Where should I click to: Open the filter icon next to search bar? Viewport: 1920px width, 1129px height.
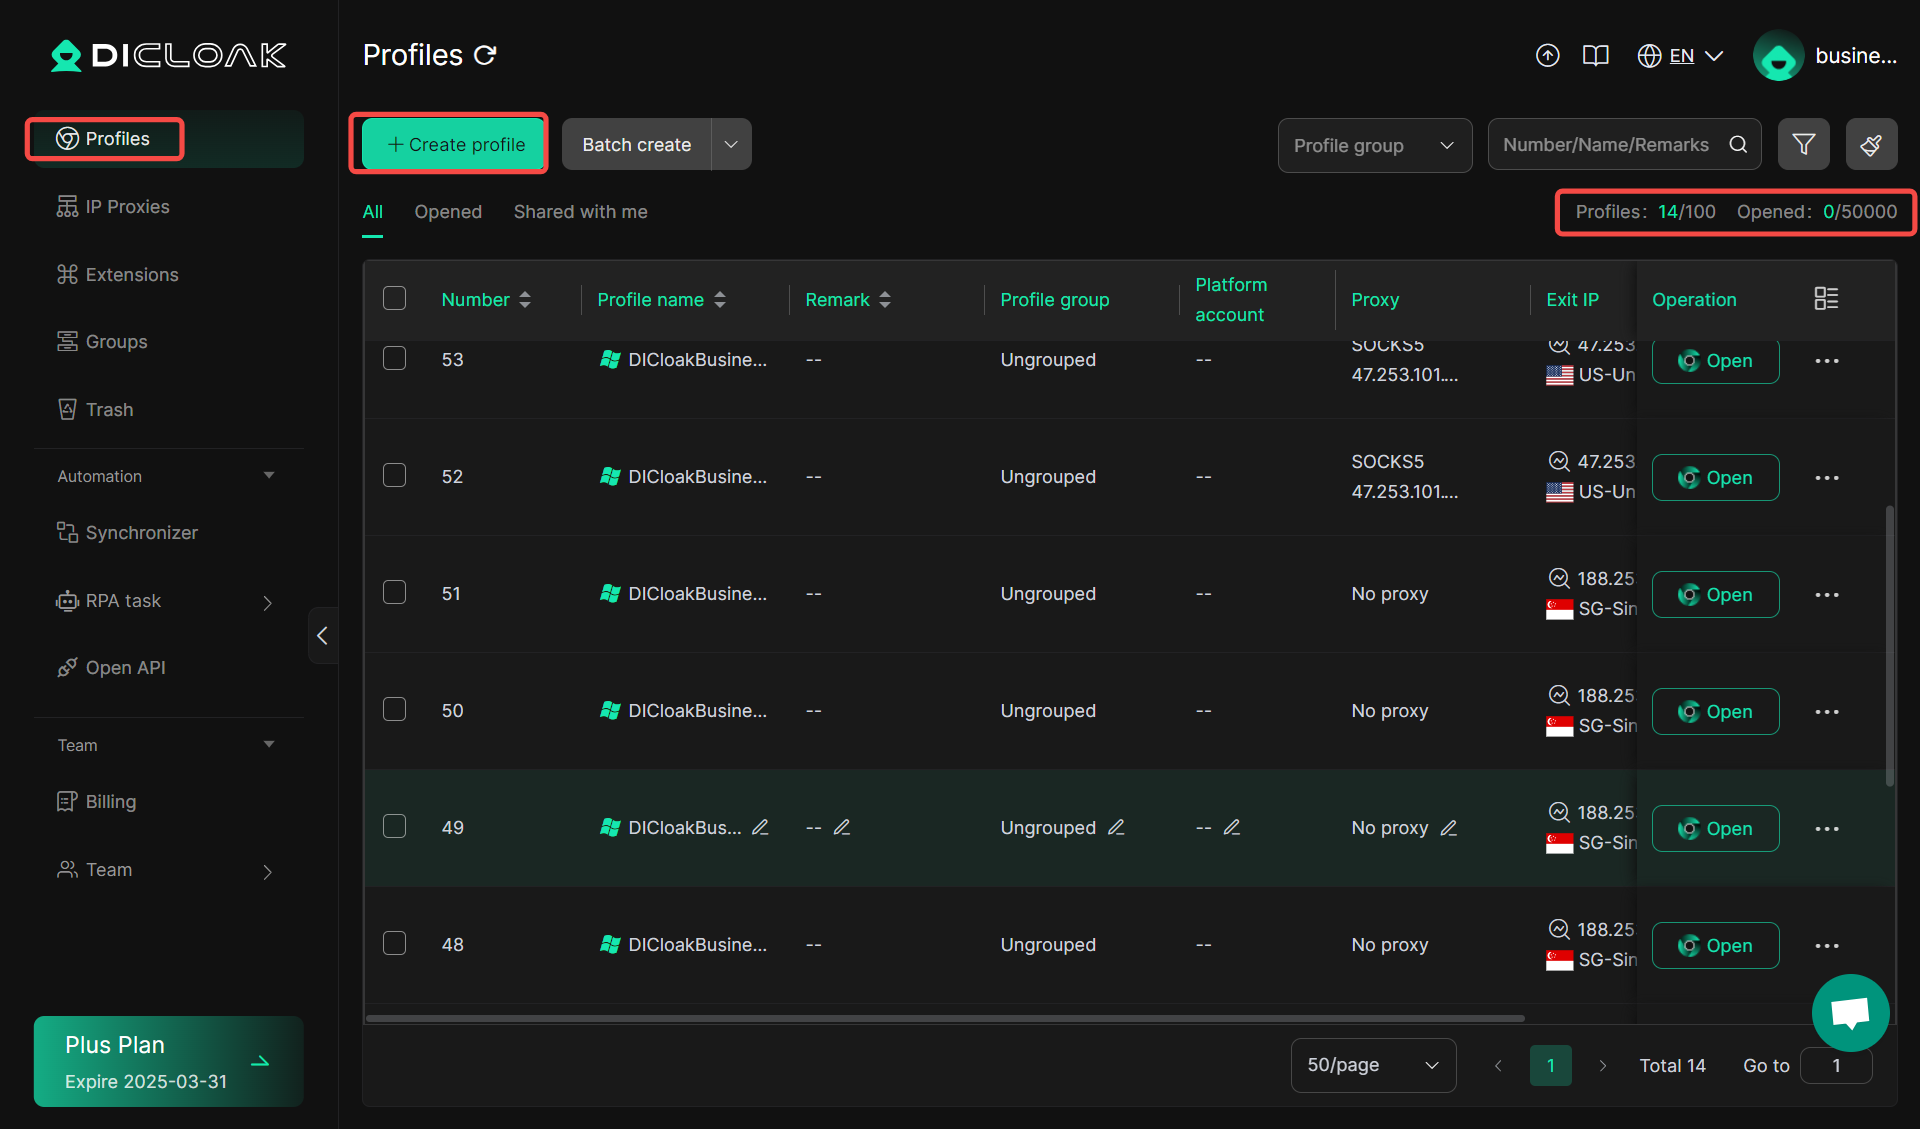(x=1803, y=144)
